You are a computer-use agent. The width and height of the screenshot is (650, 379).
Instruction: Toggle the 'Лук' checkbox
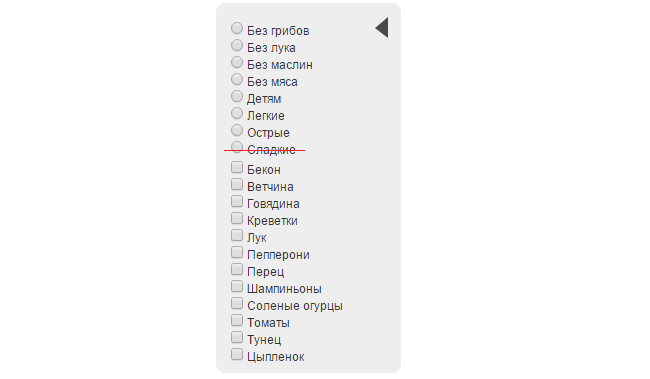tap(237, 235)
